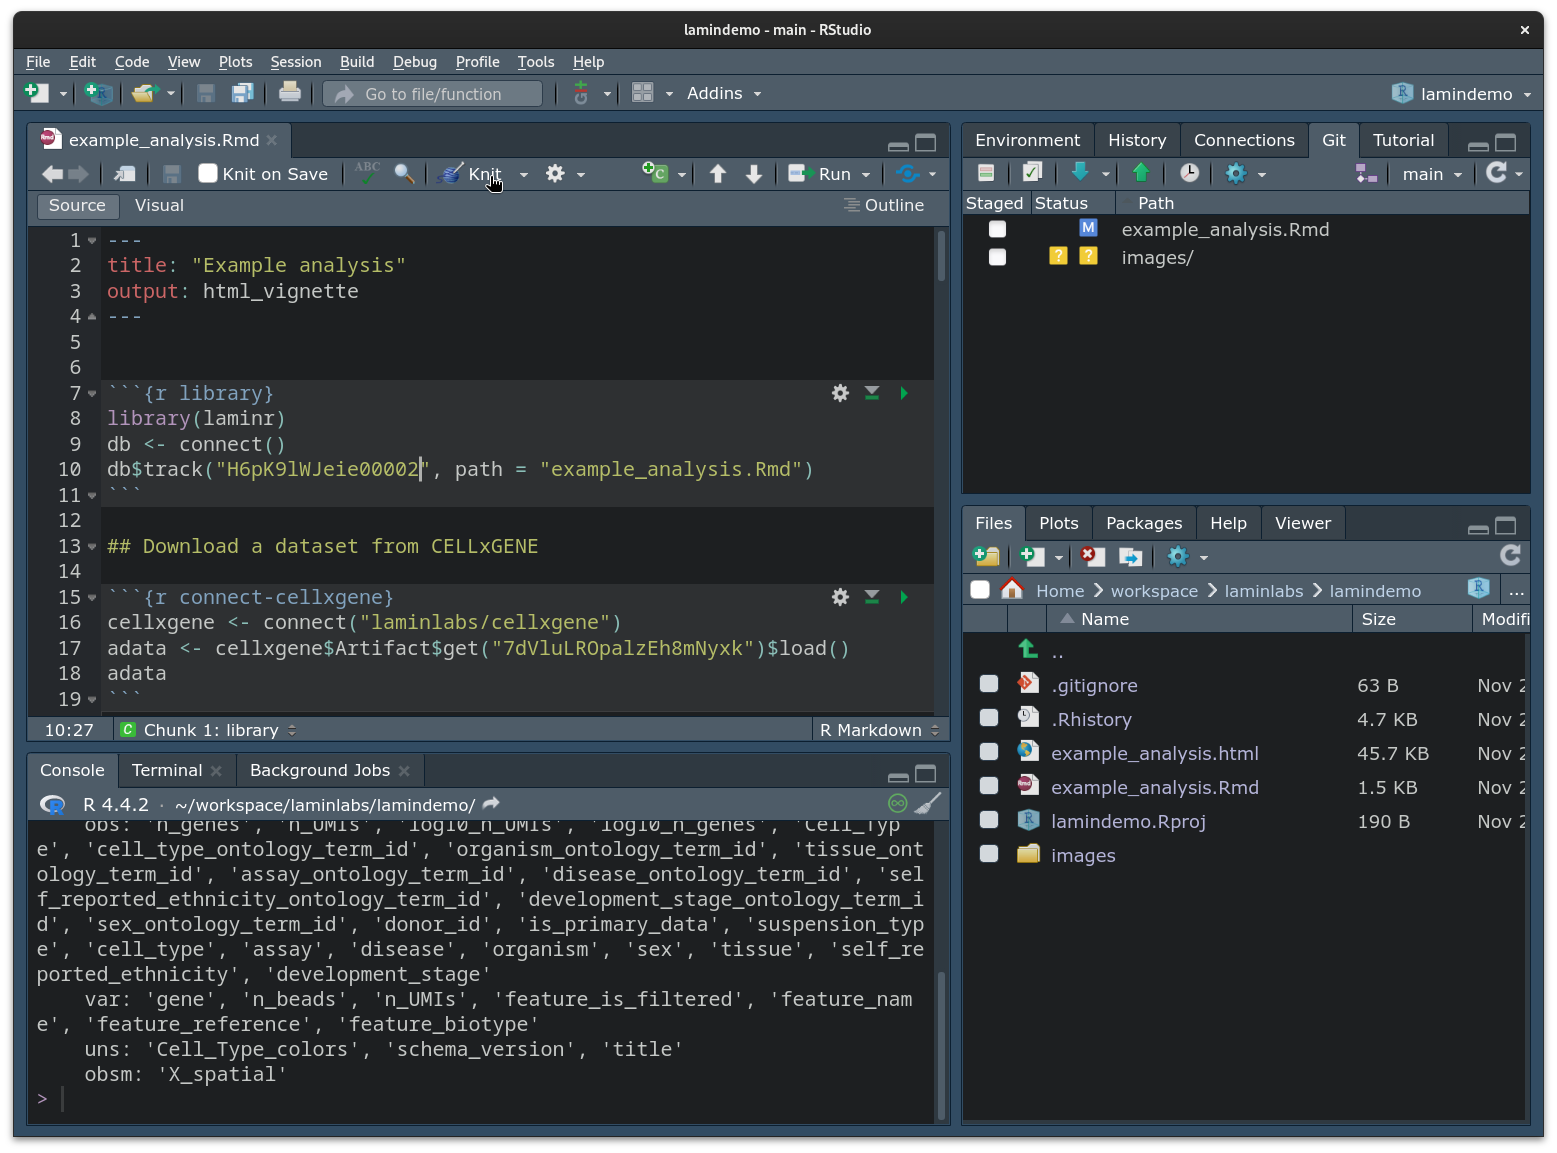Switch to the Background Jobs tab
This screenshot has width=1557, height=1153.
click(x=320, y=770)
